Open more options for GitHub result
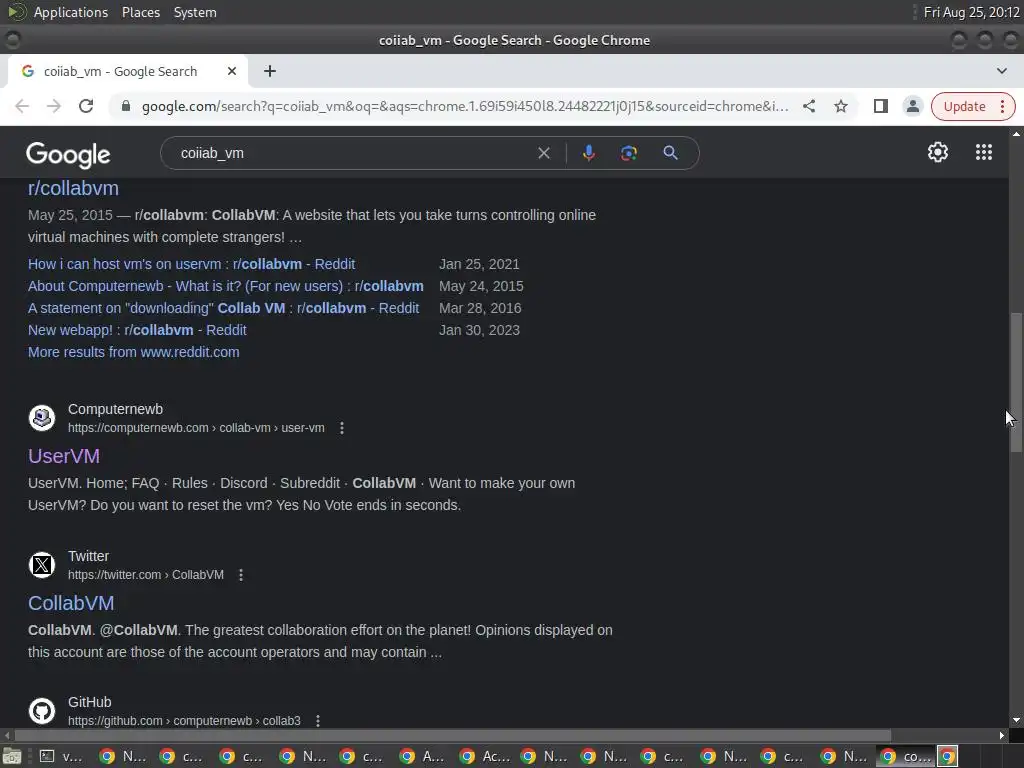 [x=318, y=721]
